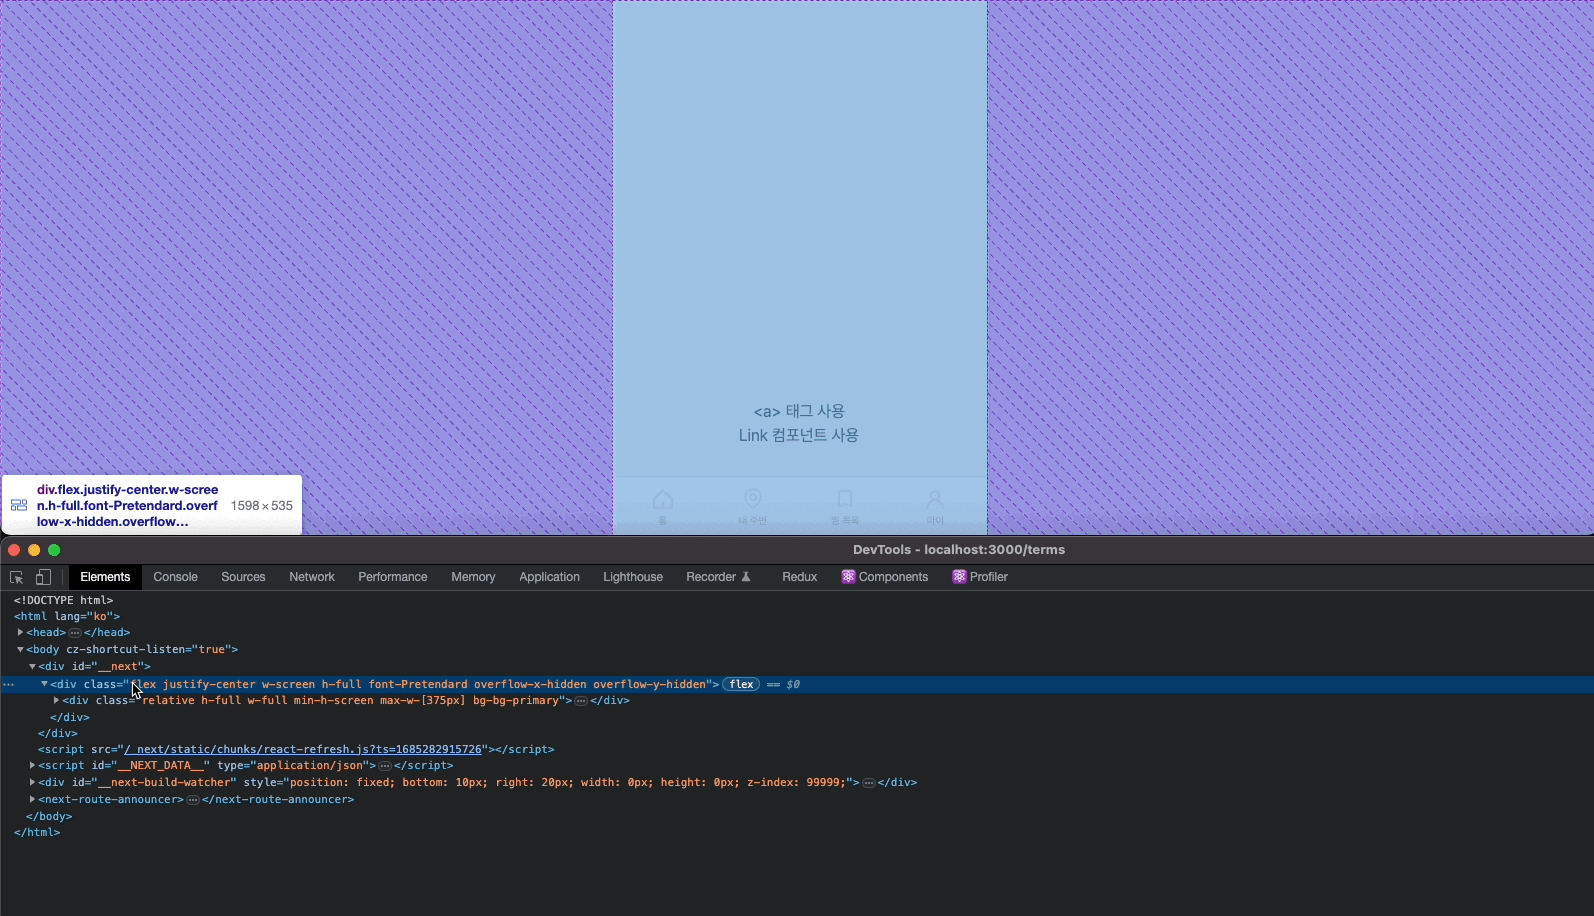Click the DevTools window title text
The height and width of the screenshot is (916, 1594).
pos(959,549)
